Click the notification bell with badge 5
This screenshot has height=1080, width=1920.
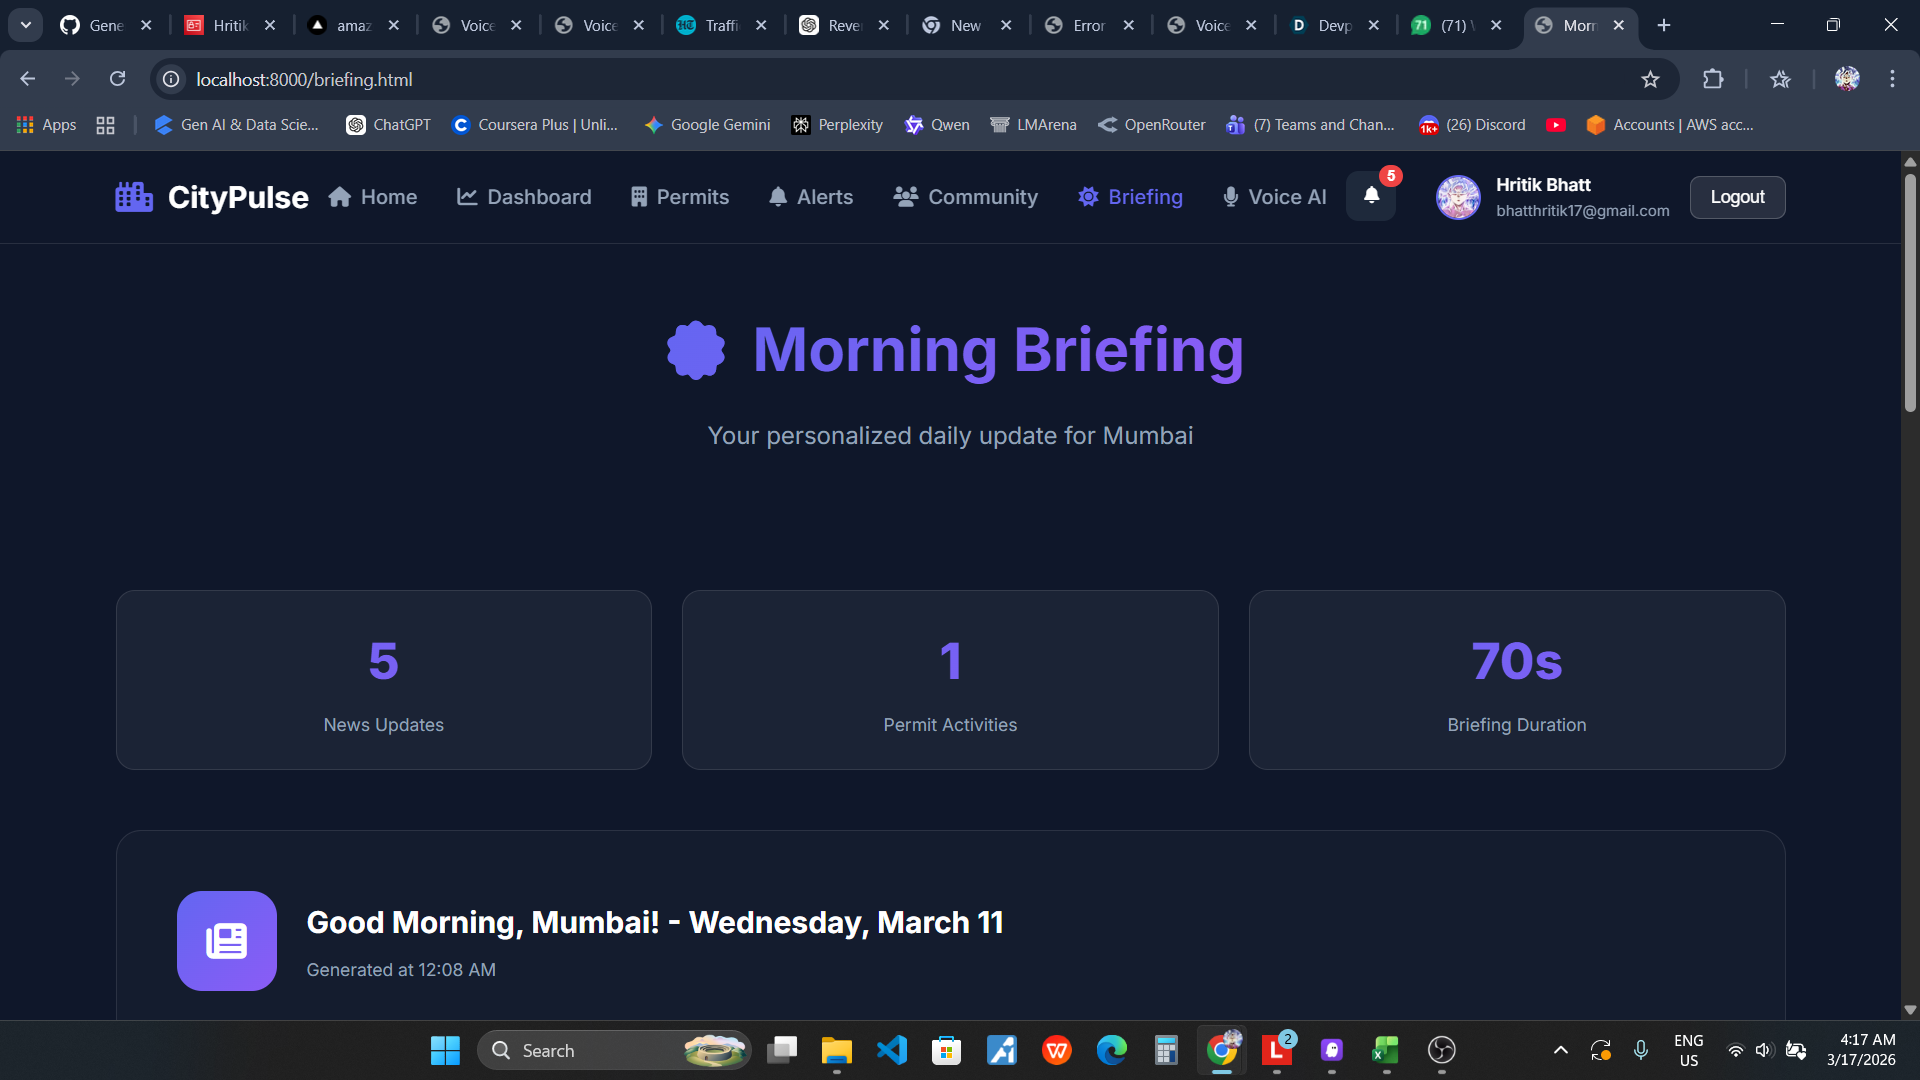[x=1371, y=196]
